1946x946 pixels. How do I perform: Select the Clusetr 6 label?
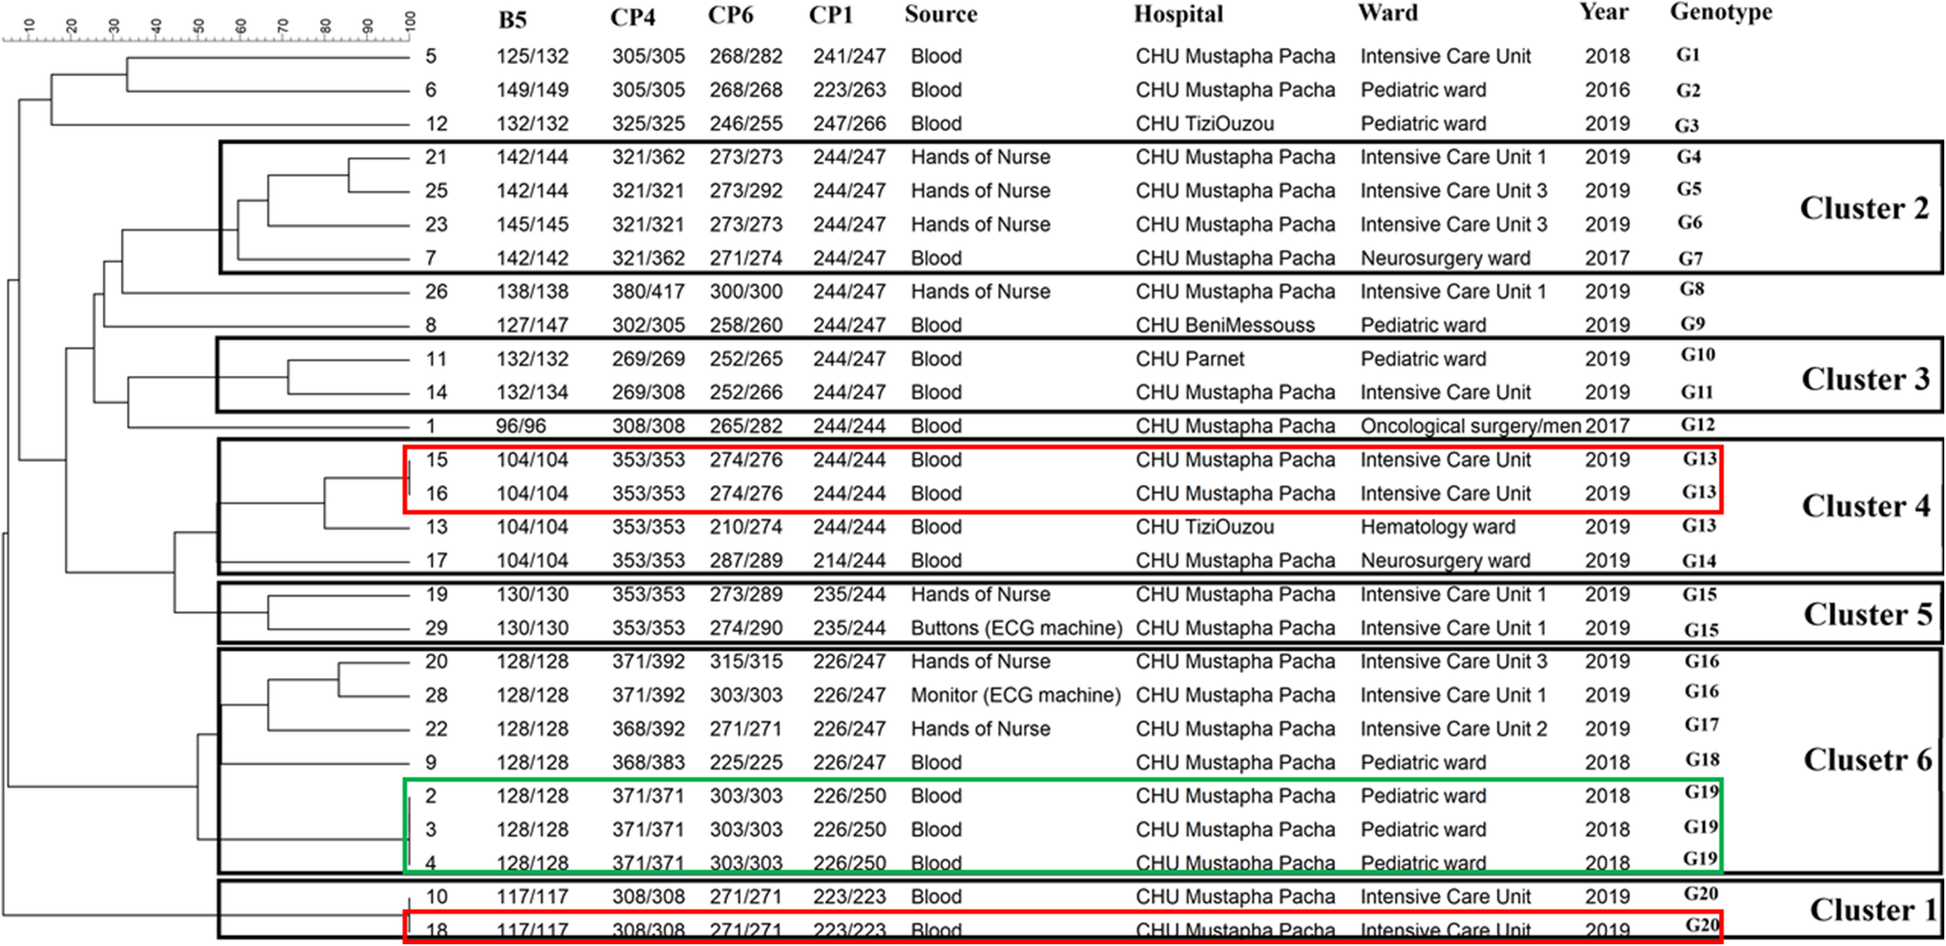(x=1868, y=760)
